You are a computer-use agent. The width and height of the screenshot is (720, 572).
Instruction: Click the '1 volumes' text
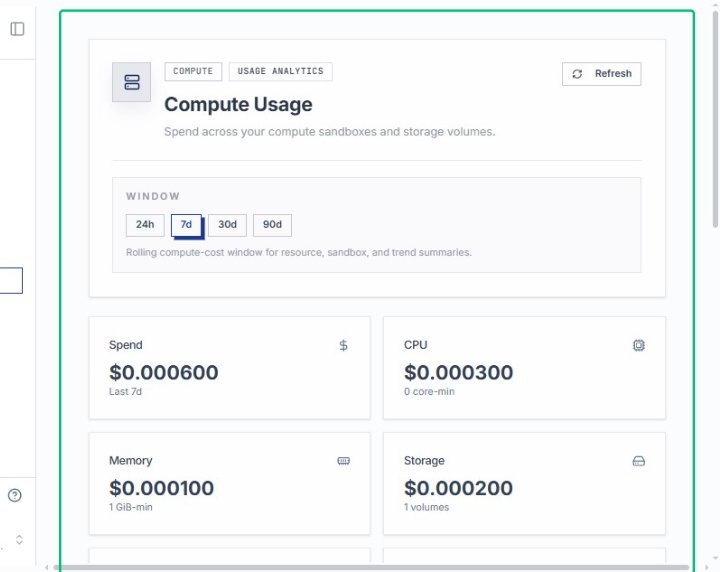point(427,507)
